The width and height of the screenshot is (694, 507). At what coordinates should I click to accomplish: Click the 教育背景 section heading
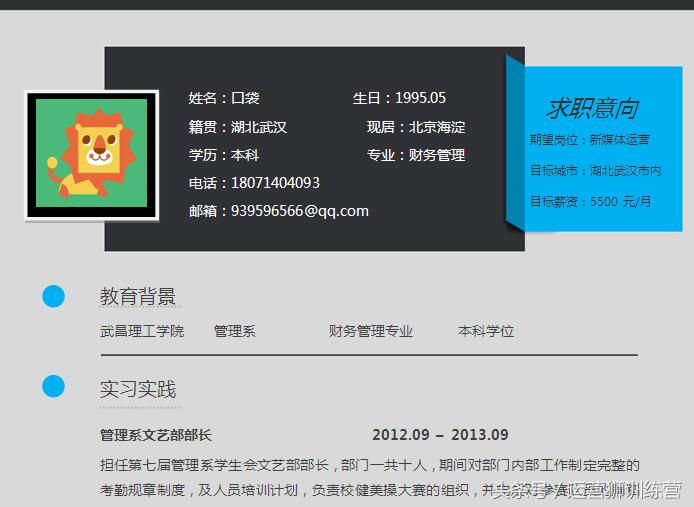[138, 296]
